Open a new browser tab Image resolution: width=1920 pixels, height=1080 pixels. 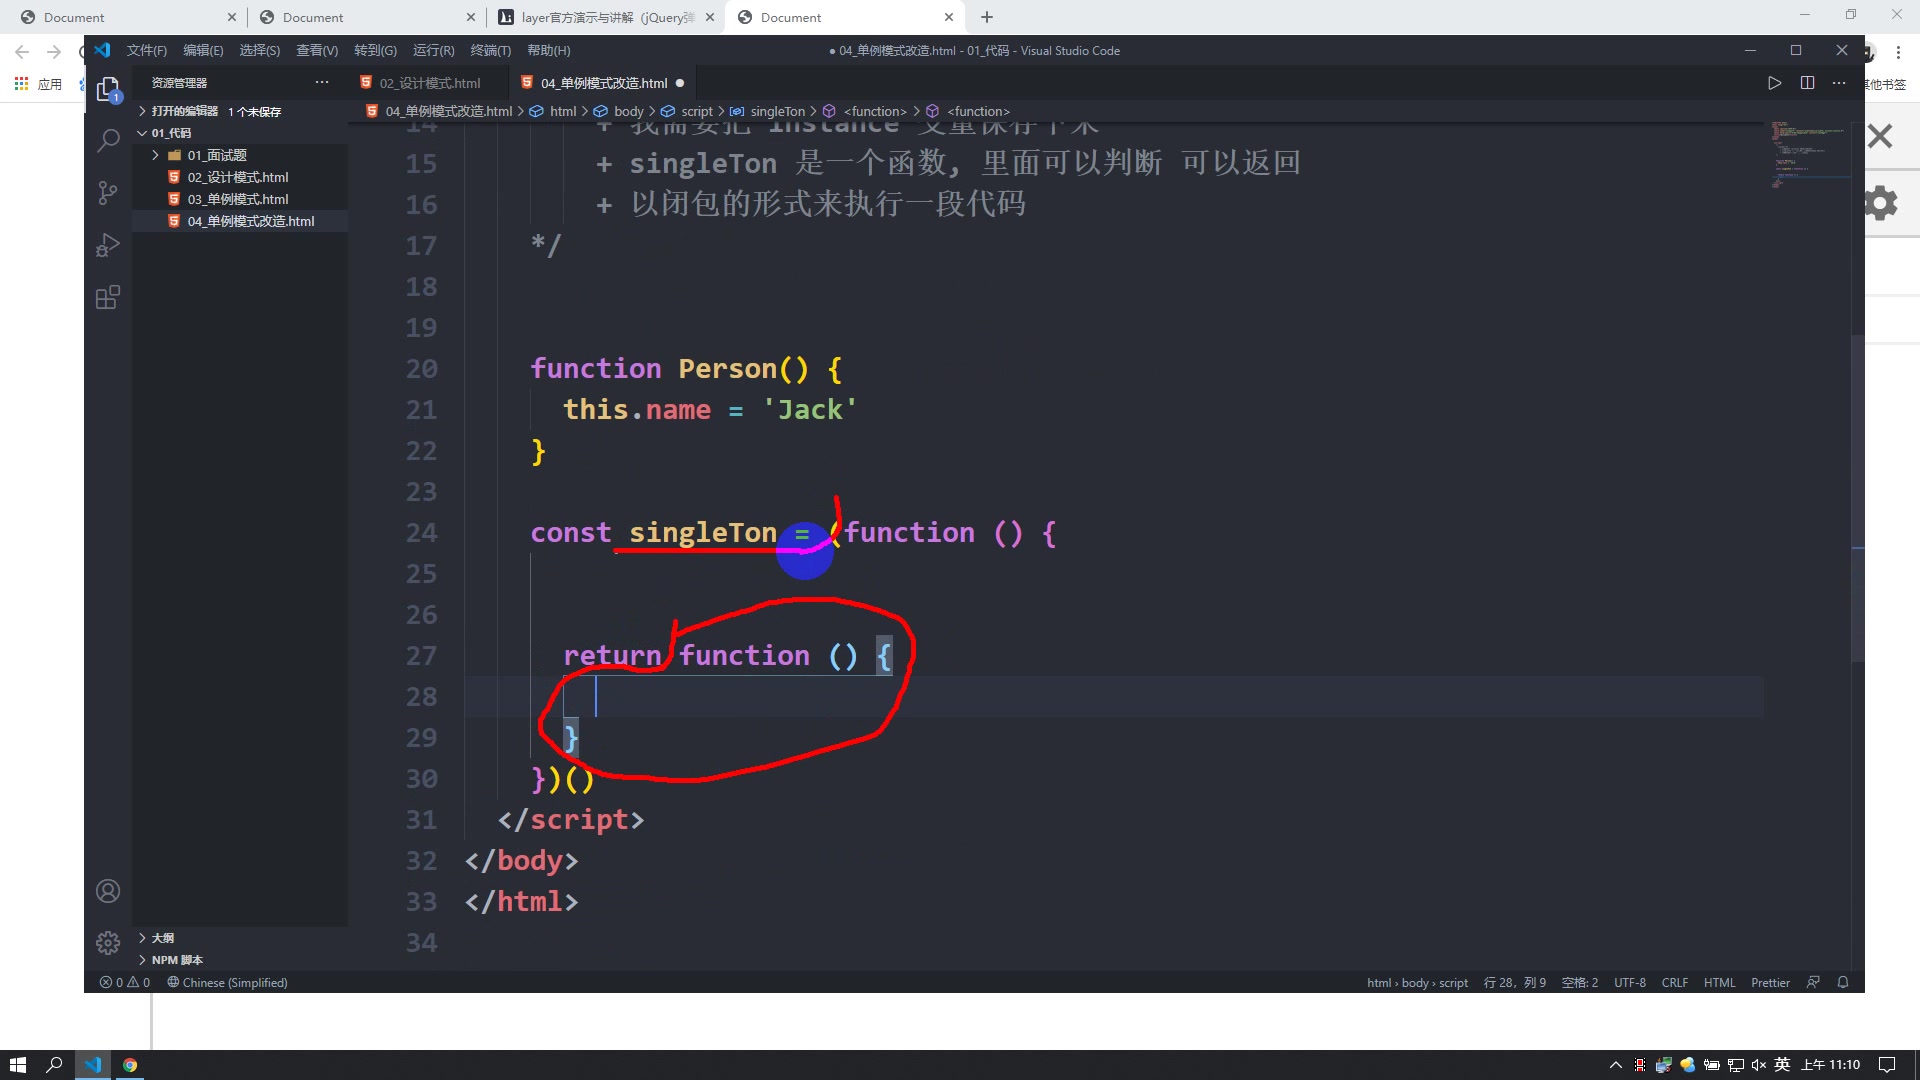point(987,17)
